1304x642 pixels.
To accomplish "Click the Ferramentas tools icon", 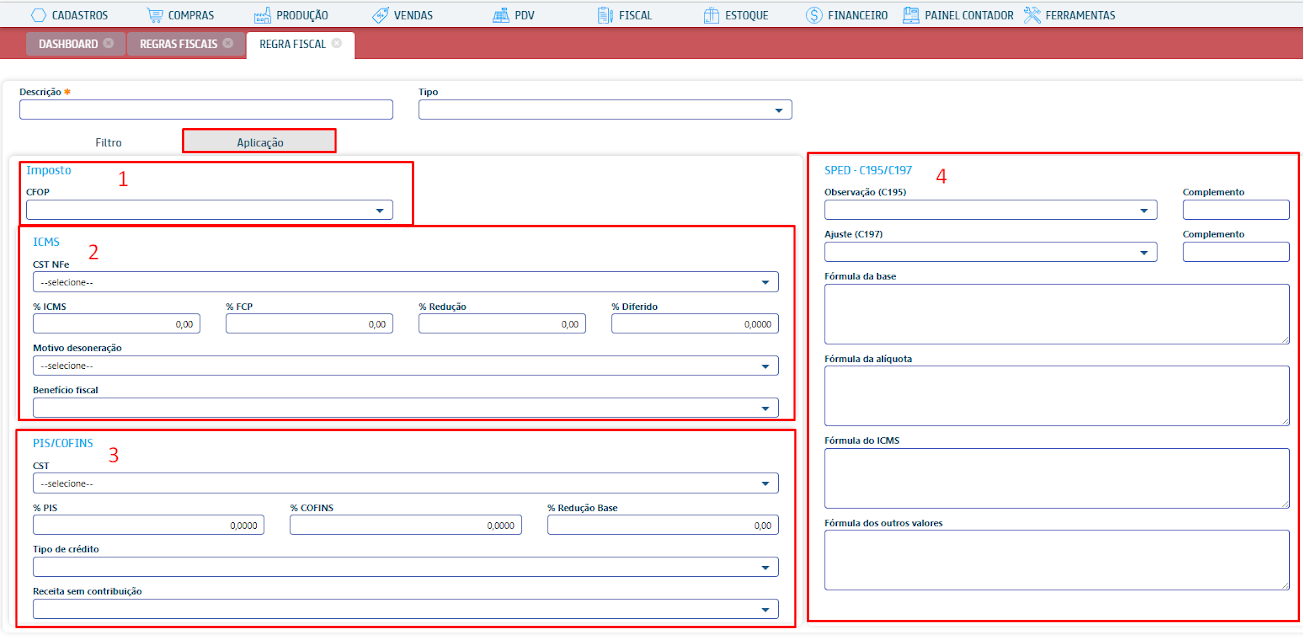I will (1033, 15).
